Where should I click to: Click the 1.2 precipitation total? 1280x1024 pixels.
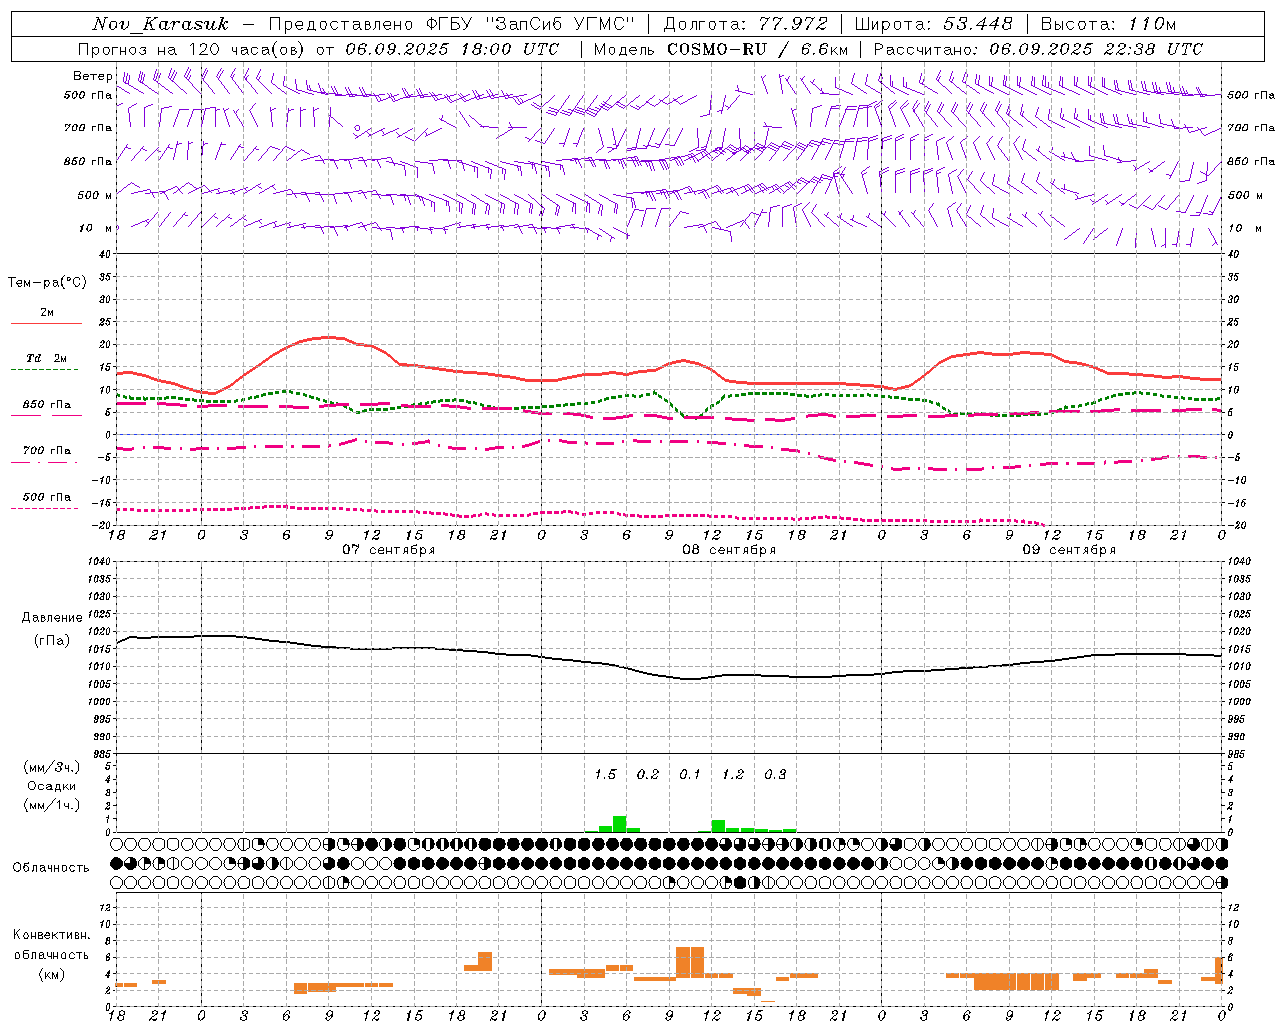click(733, 775)
